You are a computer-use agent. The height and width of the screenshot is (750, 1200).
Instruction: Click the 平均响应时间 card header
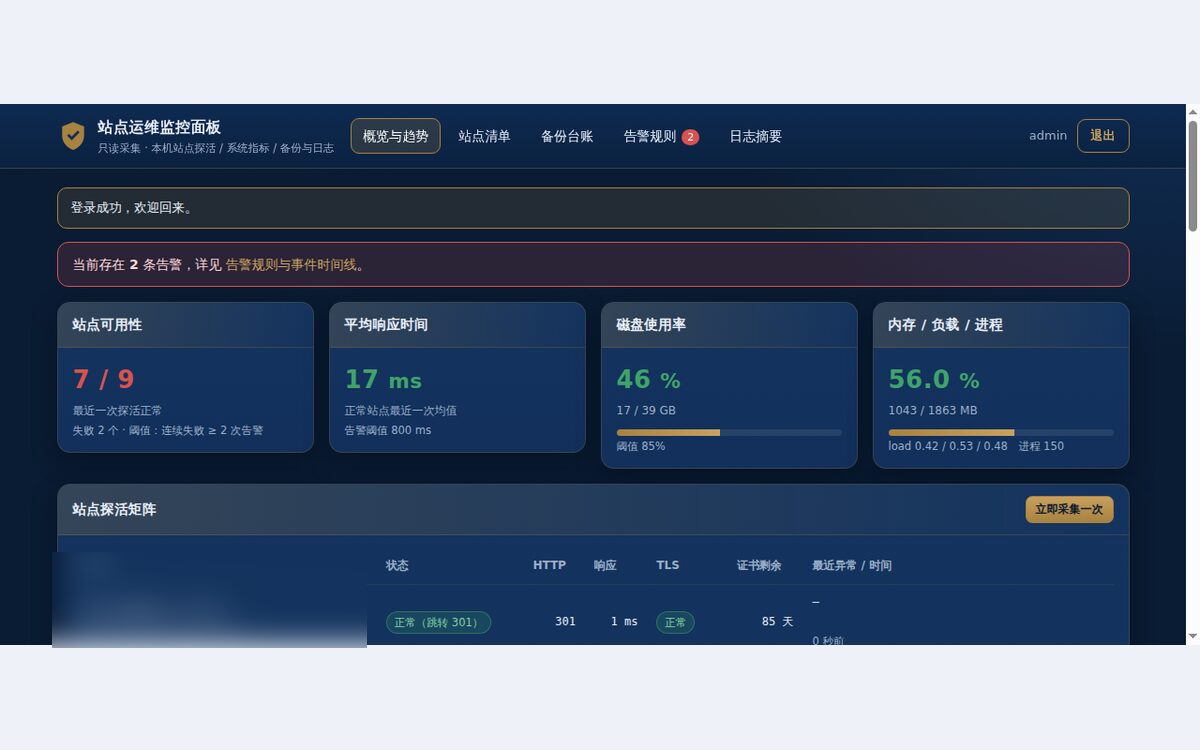(x=457, y=325)
